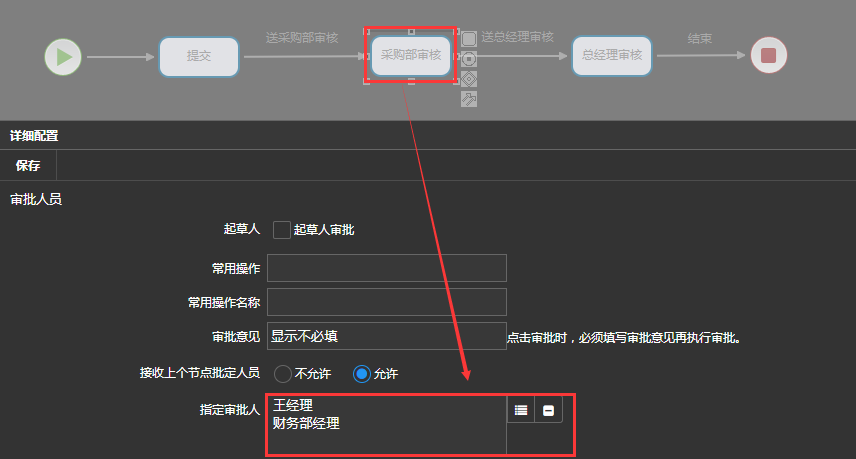
Task: Click the diamond gateway quick-add icon
Action: click(469, 78)
